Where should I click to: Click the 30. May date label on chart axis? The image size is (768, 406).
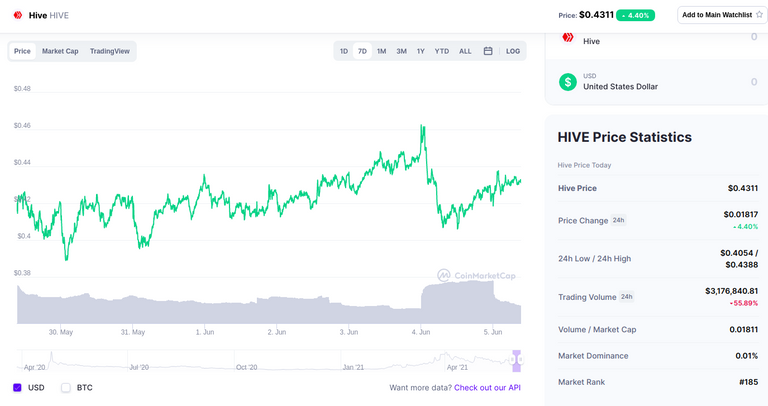tap(61, 332)
